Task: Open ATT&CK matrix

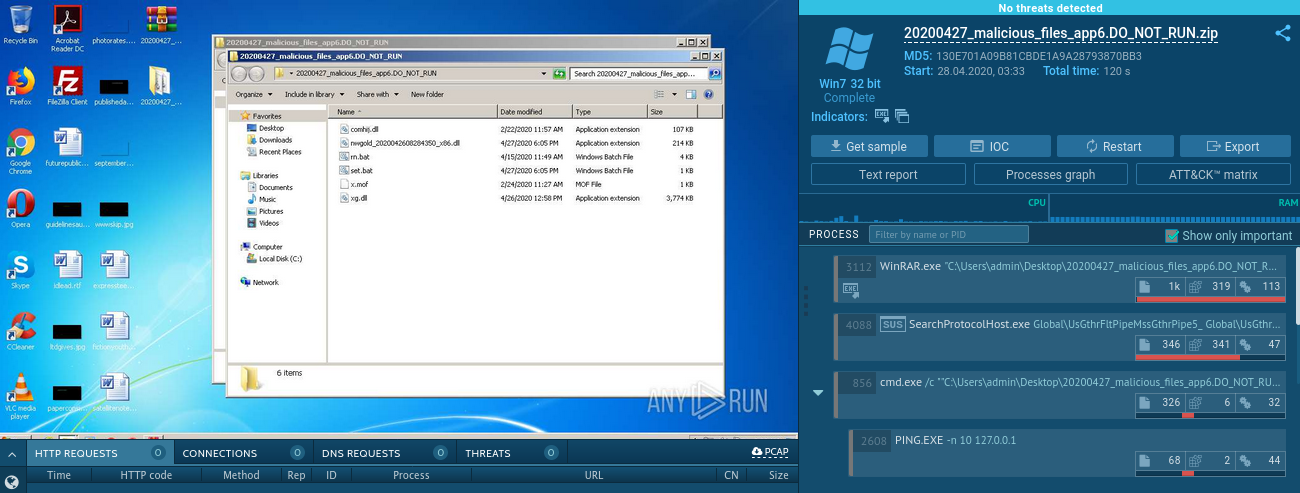Action: pyautogui.click(x=1211, y=174)
